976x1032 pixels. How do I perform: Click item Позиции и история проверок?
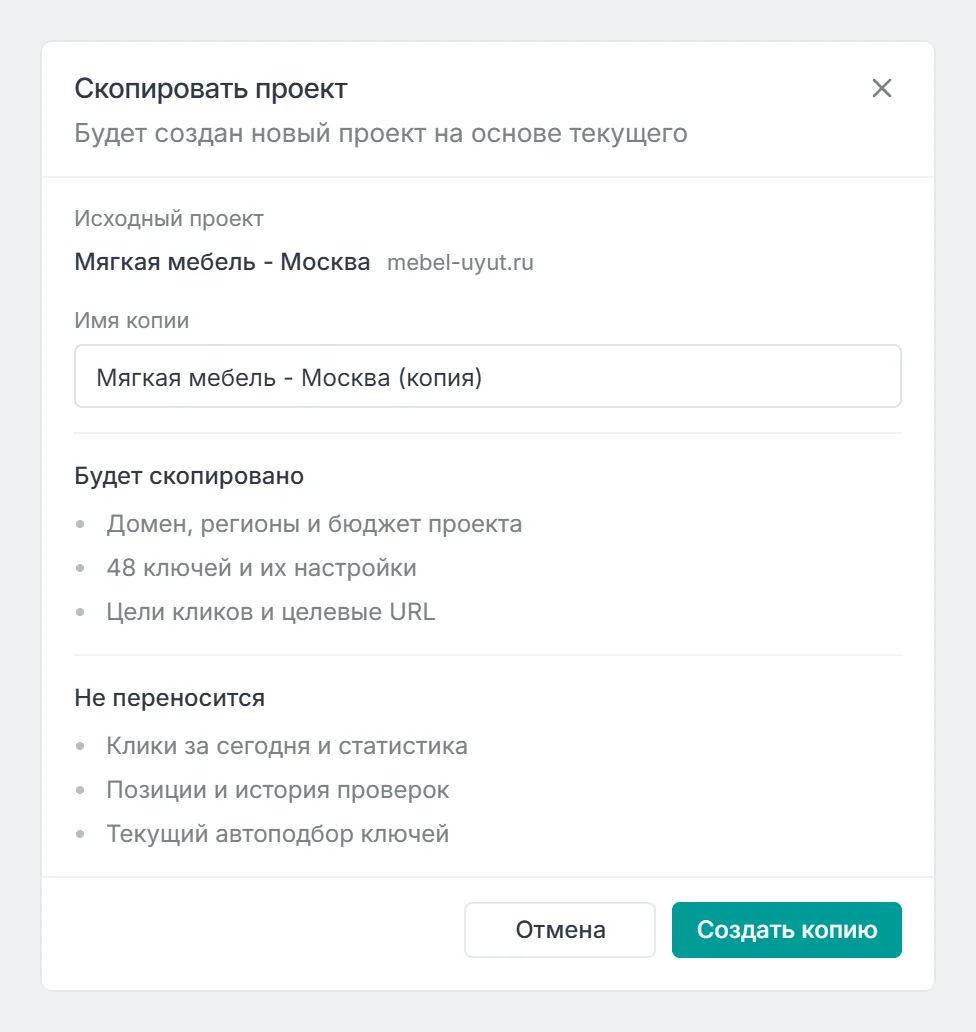pyautogui.click(x=278, y=790)
